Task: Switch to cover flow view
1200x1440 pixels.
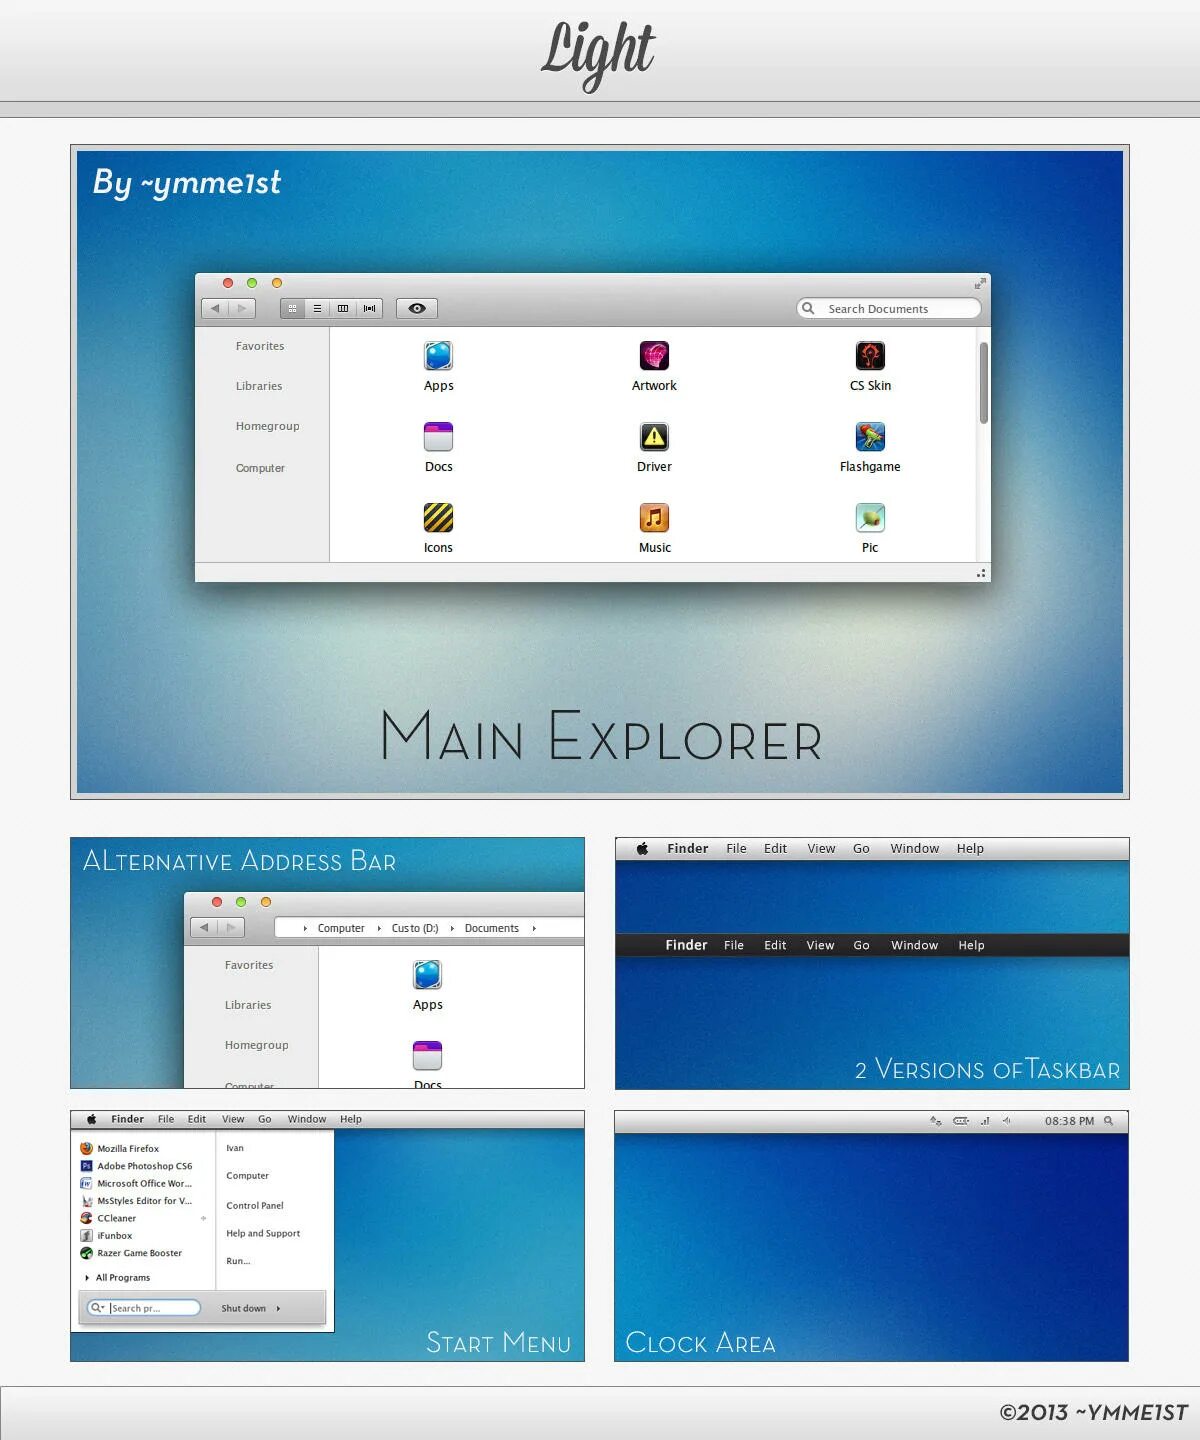Action: coord(370,309)
